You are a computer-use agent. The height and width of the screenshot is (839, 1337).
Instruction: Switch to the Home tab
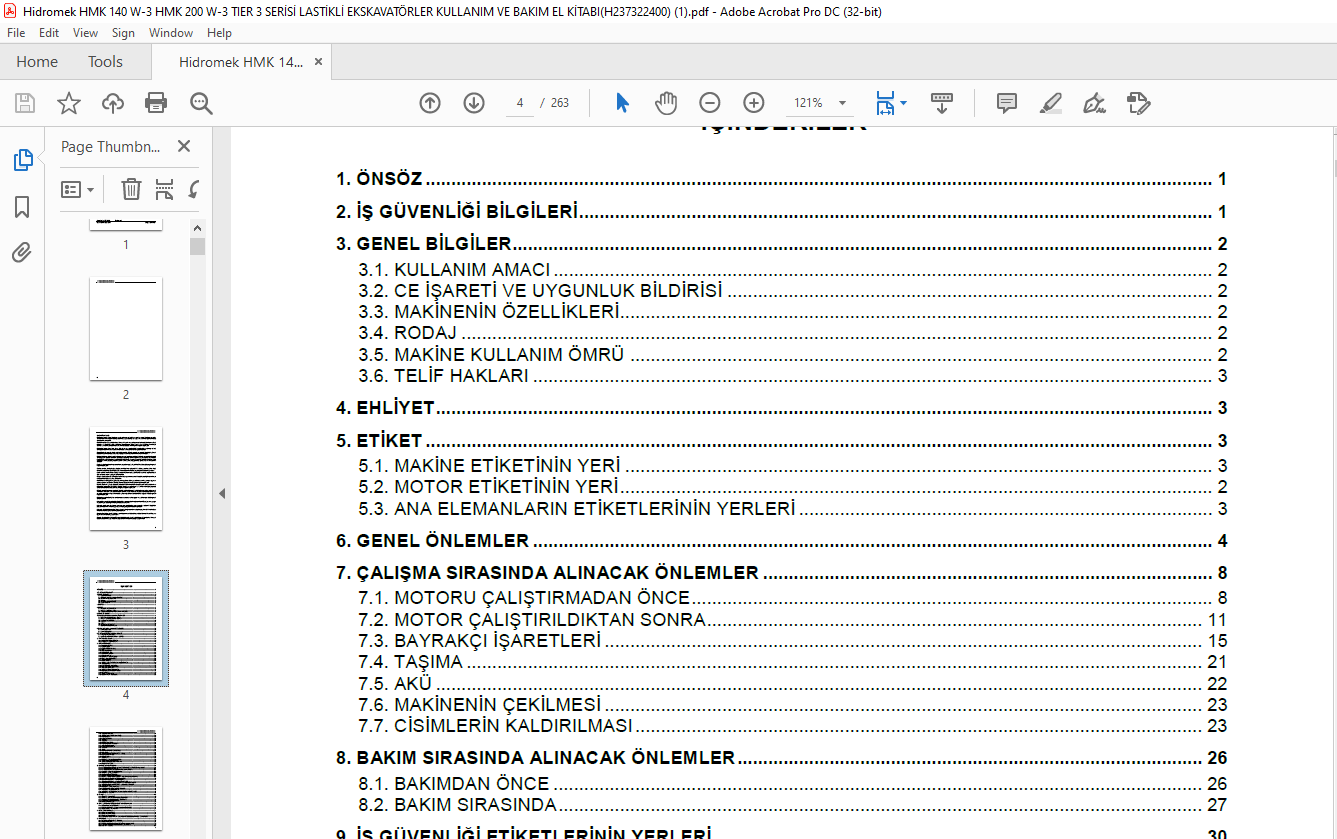click(x=37, y=62)
